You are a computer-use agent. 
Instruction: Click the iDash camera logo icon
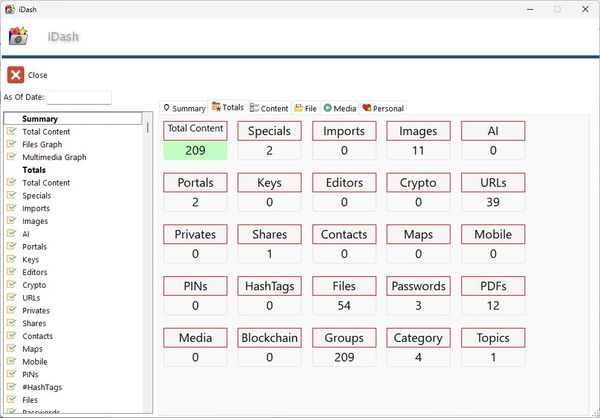[x=18, y=37]
